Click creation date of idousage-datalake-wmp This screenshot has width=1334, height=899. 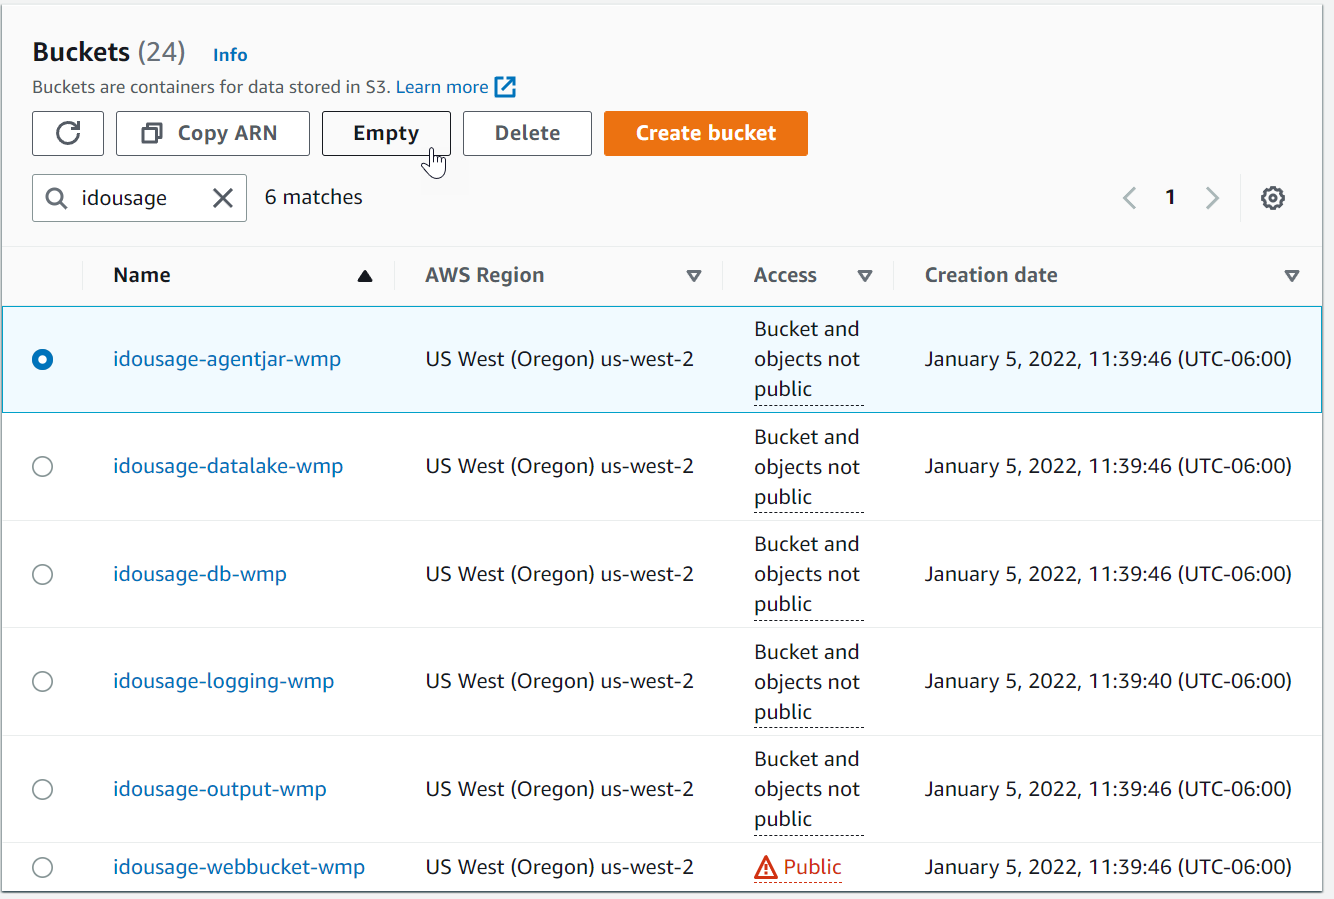[1108, 466]
